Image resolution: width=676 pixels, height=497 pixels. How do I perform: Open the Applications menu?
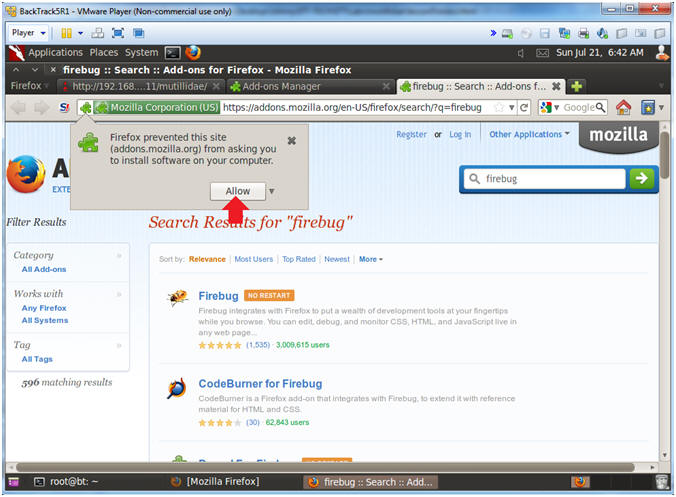[x=55, y=53]
